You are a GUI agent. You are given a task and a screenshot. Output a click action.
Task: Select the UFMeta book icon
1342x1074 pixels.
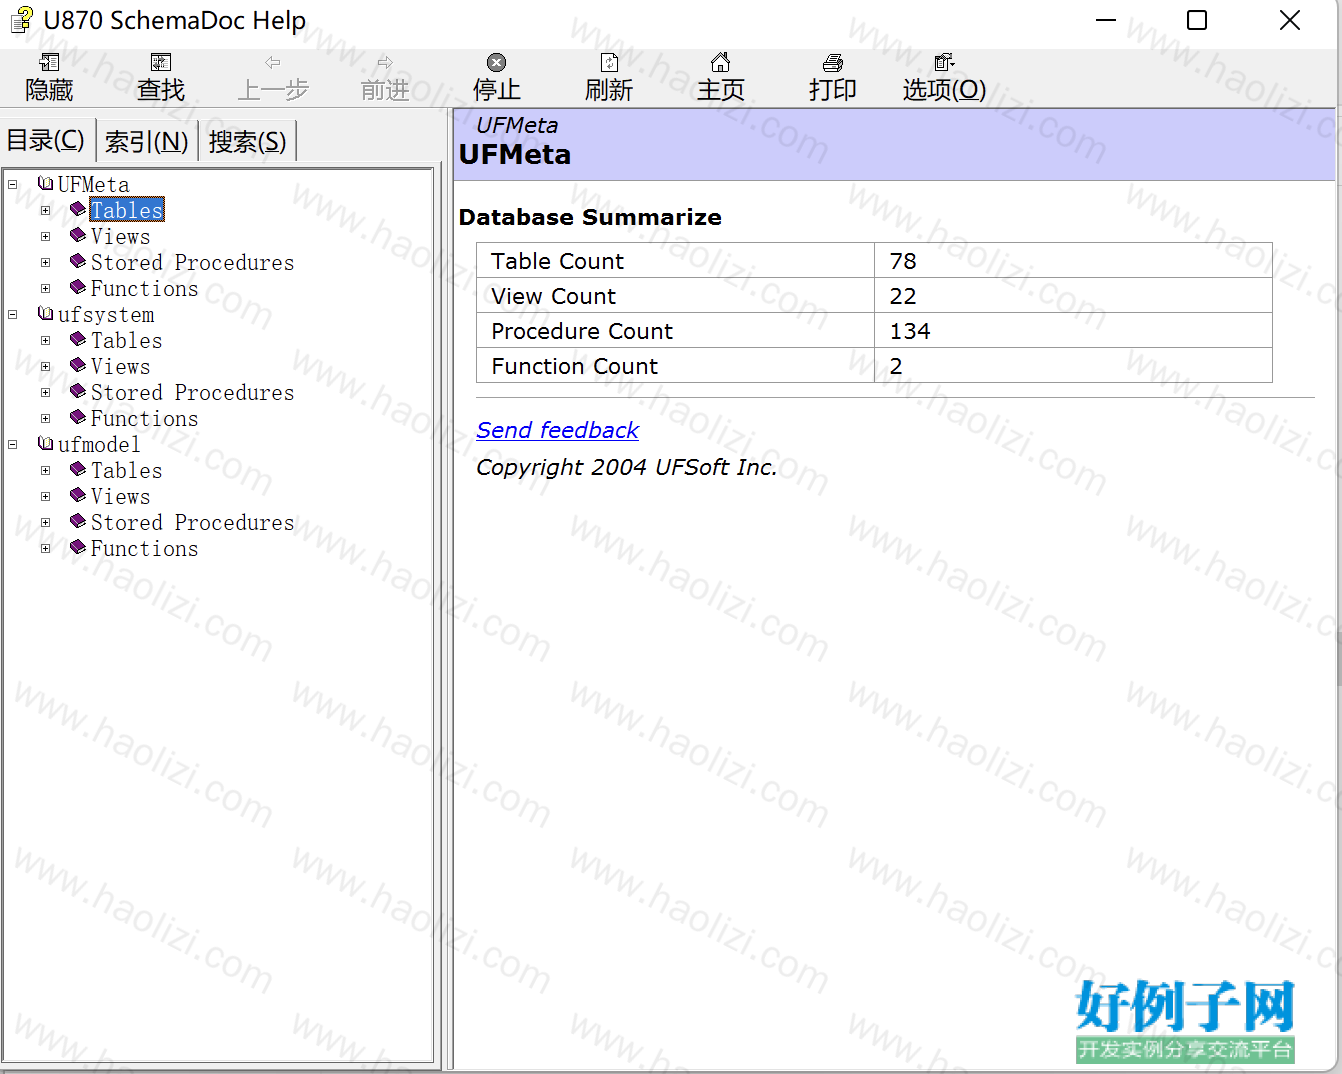coord(45,184)
